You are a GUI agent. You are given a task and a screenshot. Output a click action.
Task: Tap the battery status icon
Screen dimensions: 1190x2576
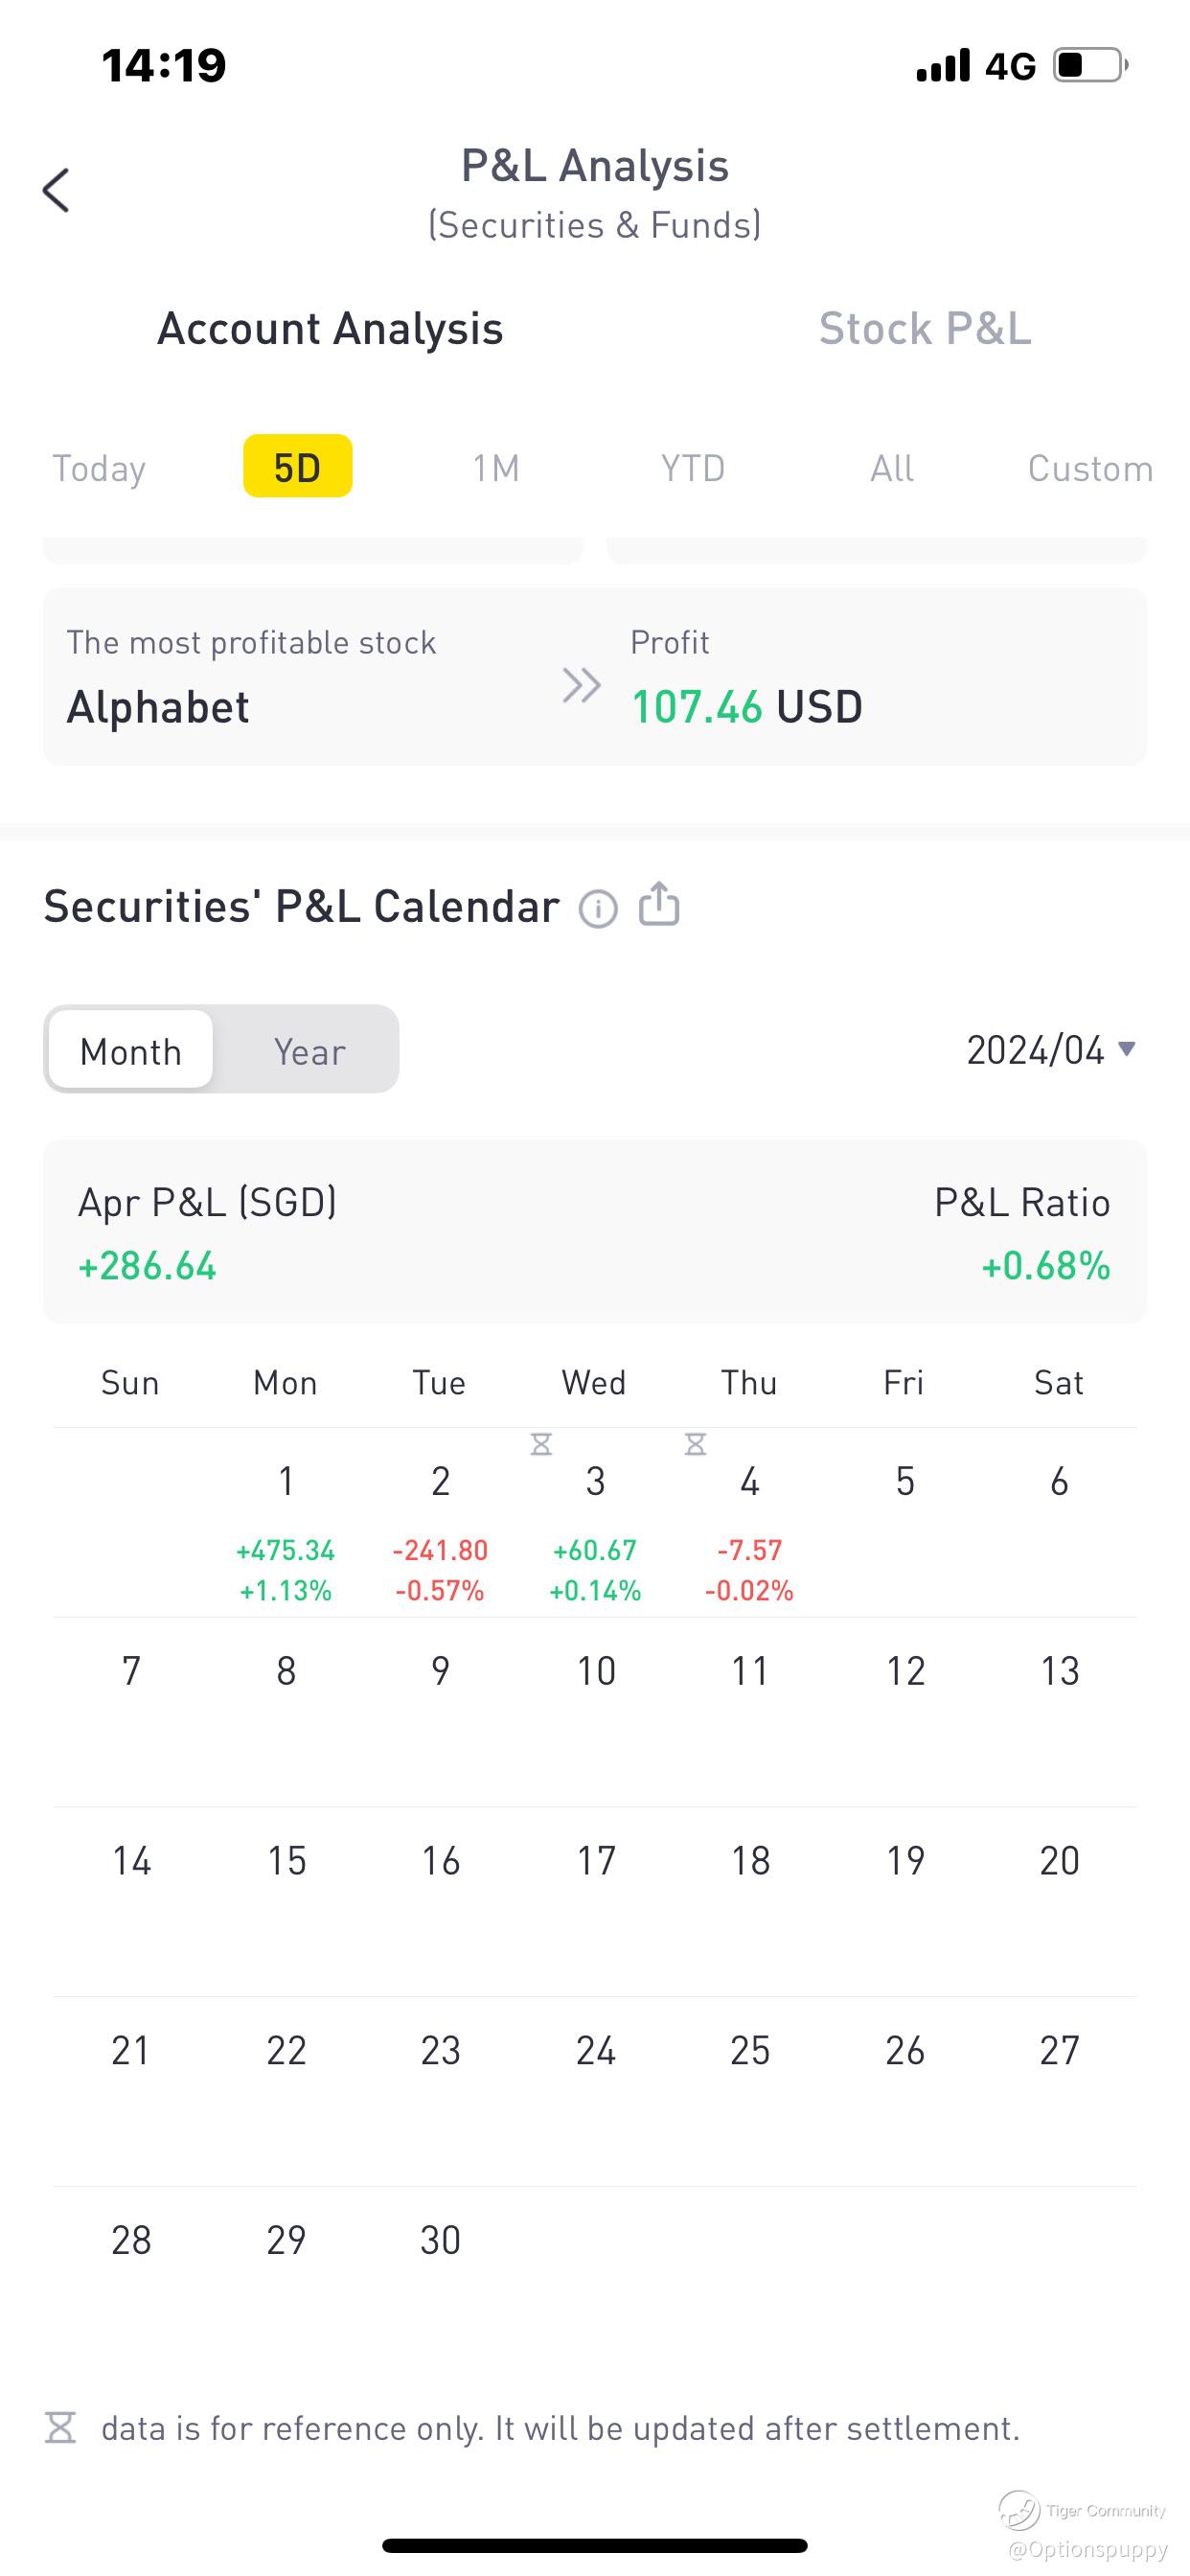pos(1089,66)
